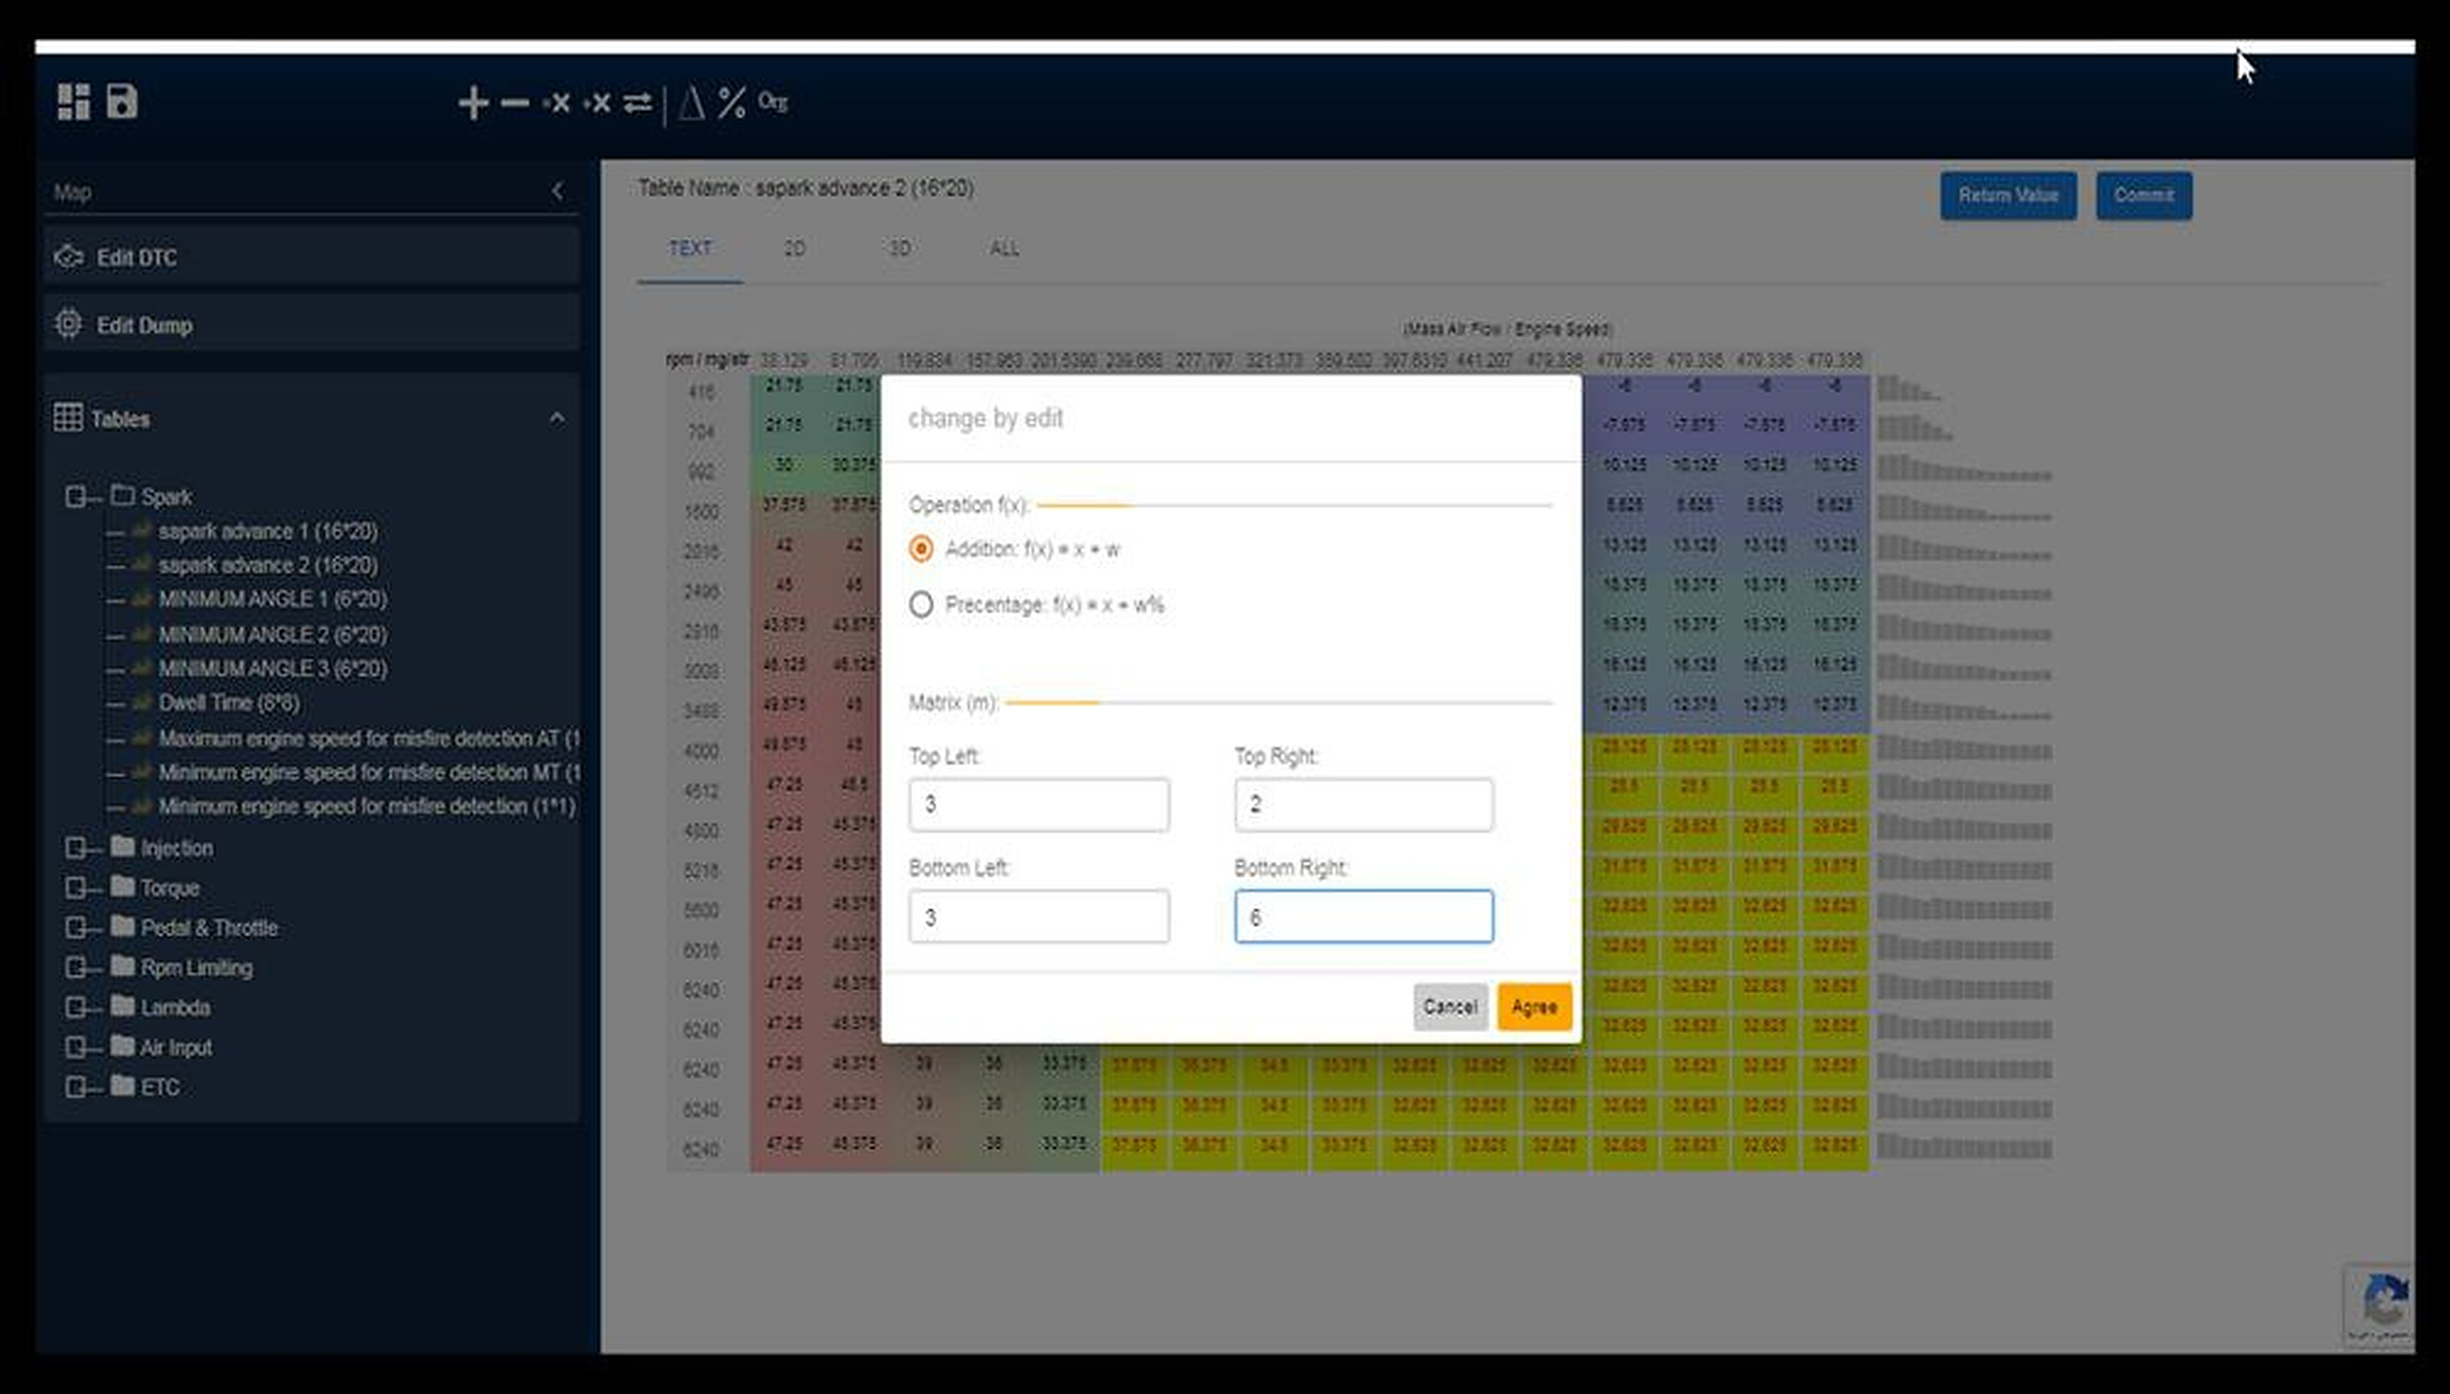Click the plus add-value toolbar icon
The width and height of the screenshot is (2450, 1394).
[473, 103]
